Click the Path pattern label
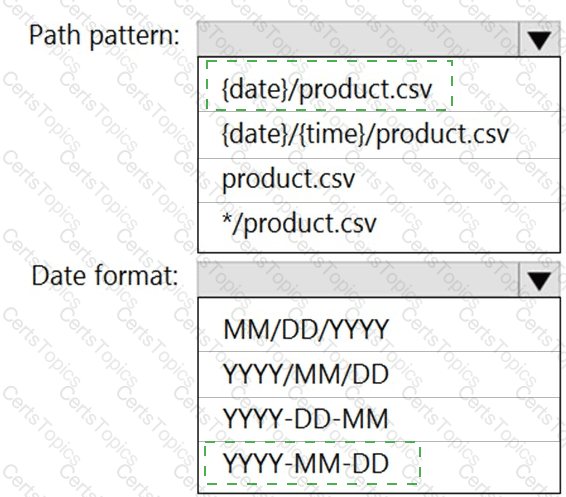The height and width of the screenshot is (497, 566). 104,37
